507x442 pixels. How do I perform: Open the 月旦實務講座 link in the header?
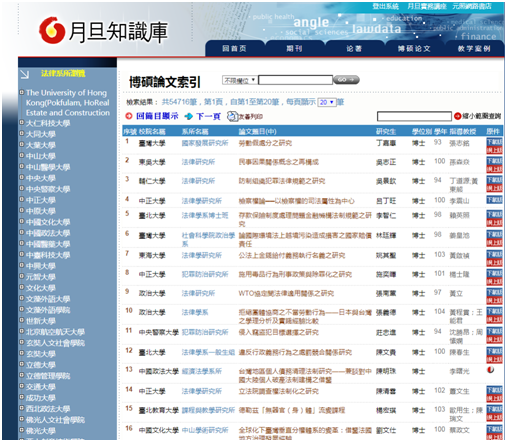coord(427,6)
